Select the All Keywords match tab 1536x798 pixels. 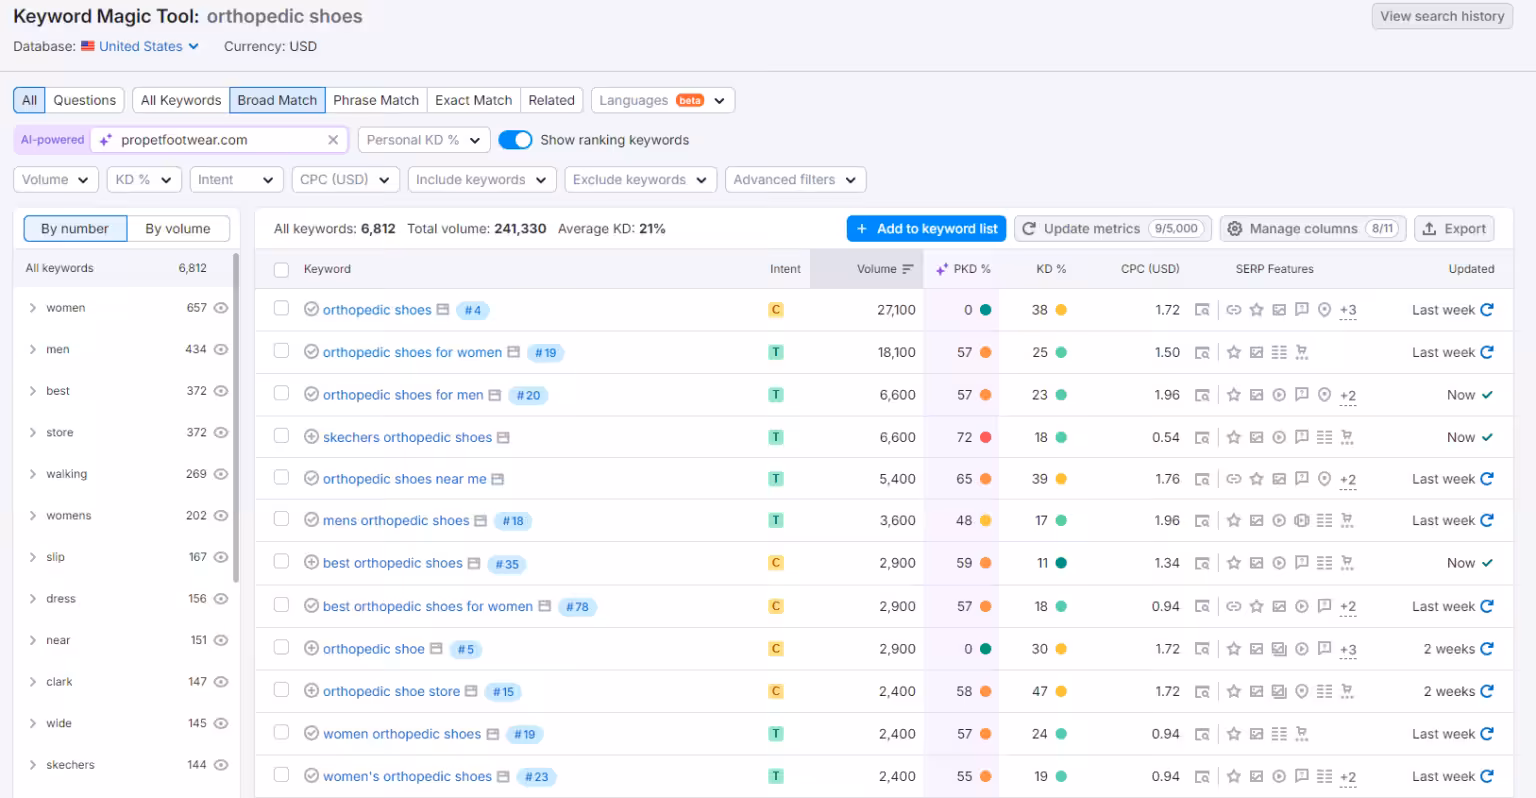pyautogui.click(x=181, y=100)
